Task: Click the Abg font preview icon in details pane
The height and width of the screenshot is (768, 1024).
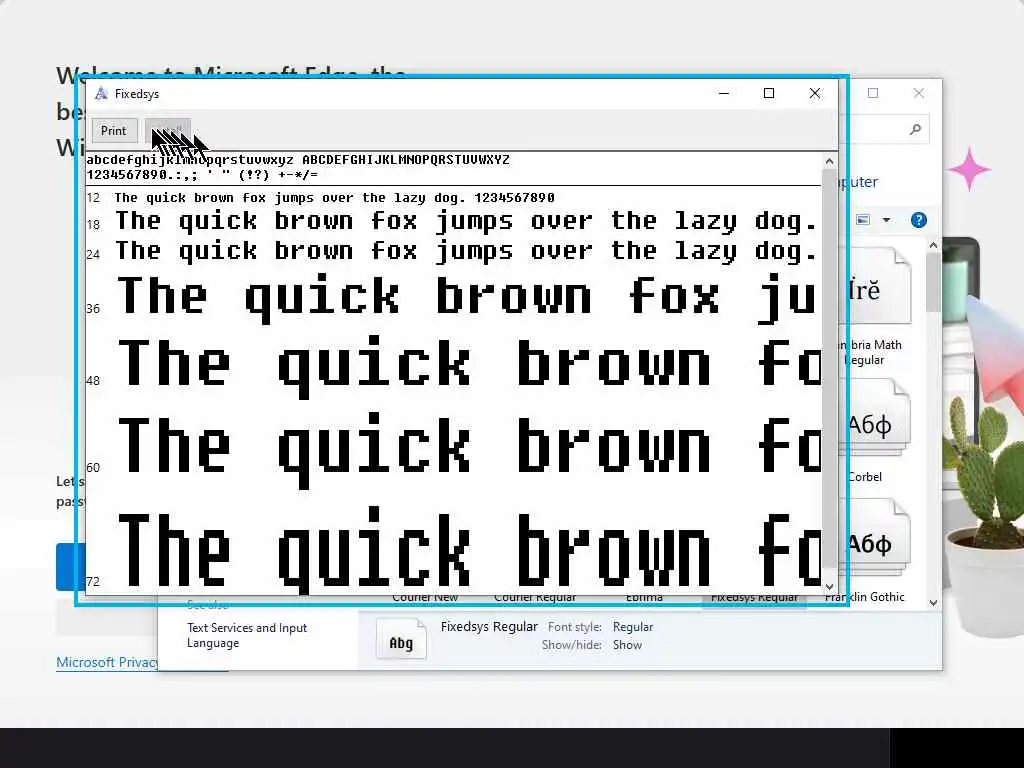Action: [401, 641]
